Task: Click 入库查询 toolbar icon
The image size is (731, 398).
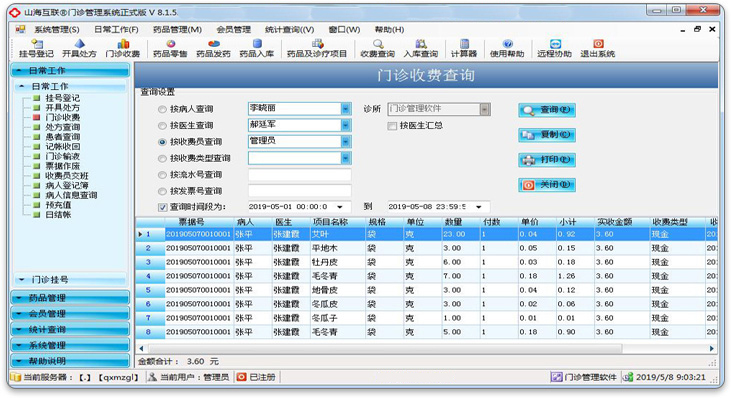Action: click(x=421, y=48)
